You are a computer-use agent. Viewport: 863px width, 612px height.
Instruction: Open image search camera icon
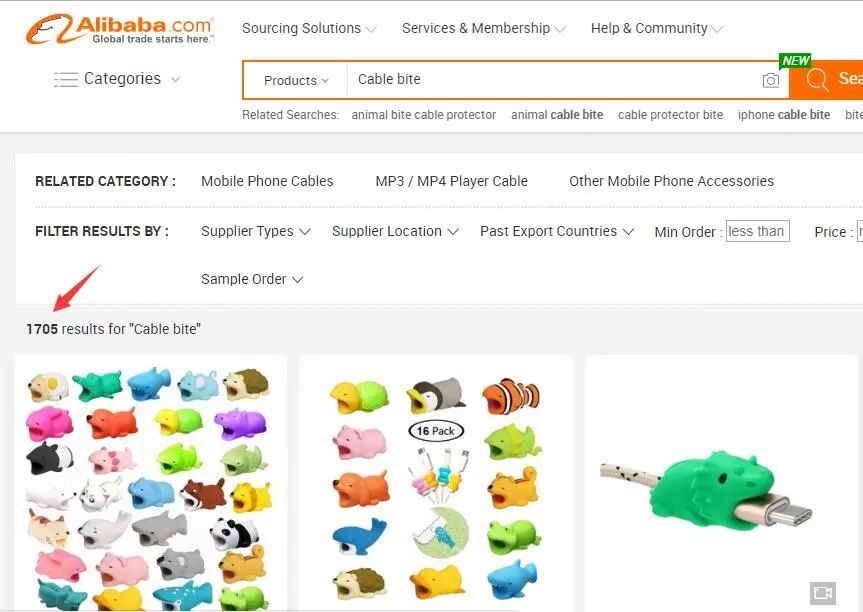[771, 80]
